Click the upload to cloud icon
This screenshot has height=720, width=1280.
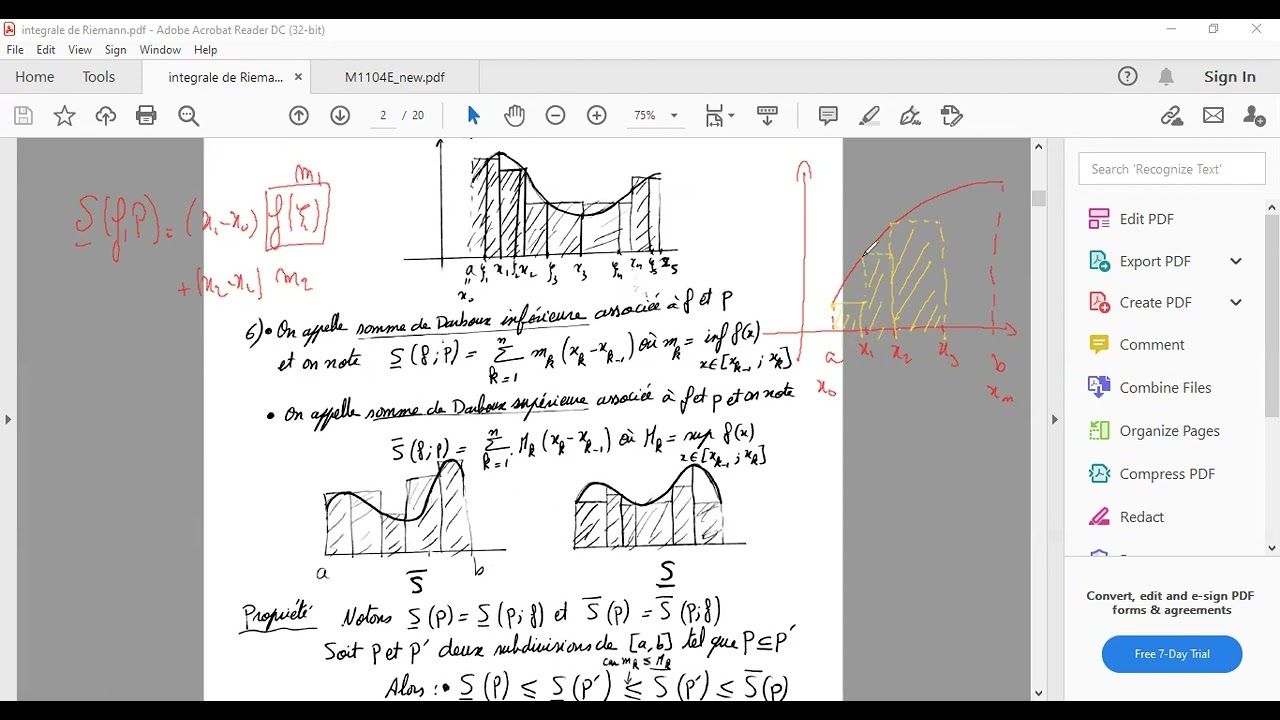105,116
